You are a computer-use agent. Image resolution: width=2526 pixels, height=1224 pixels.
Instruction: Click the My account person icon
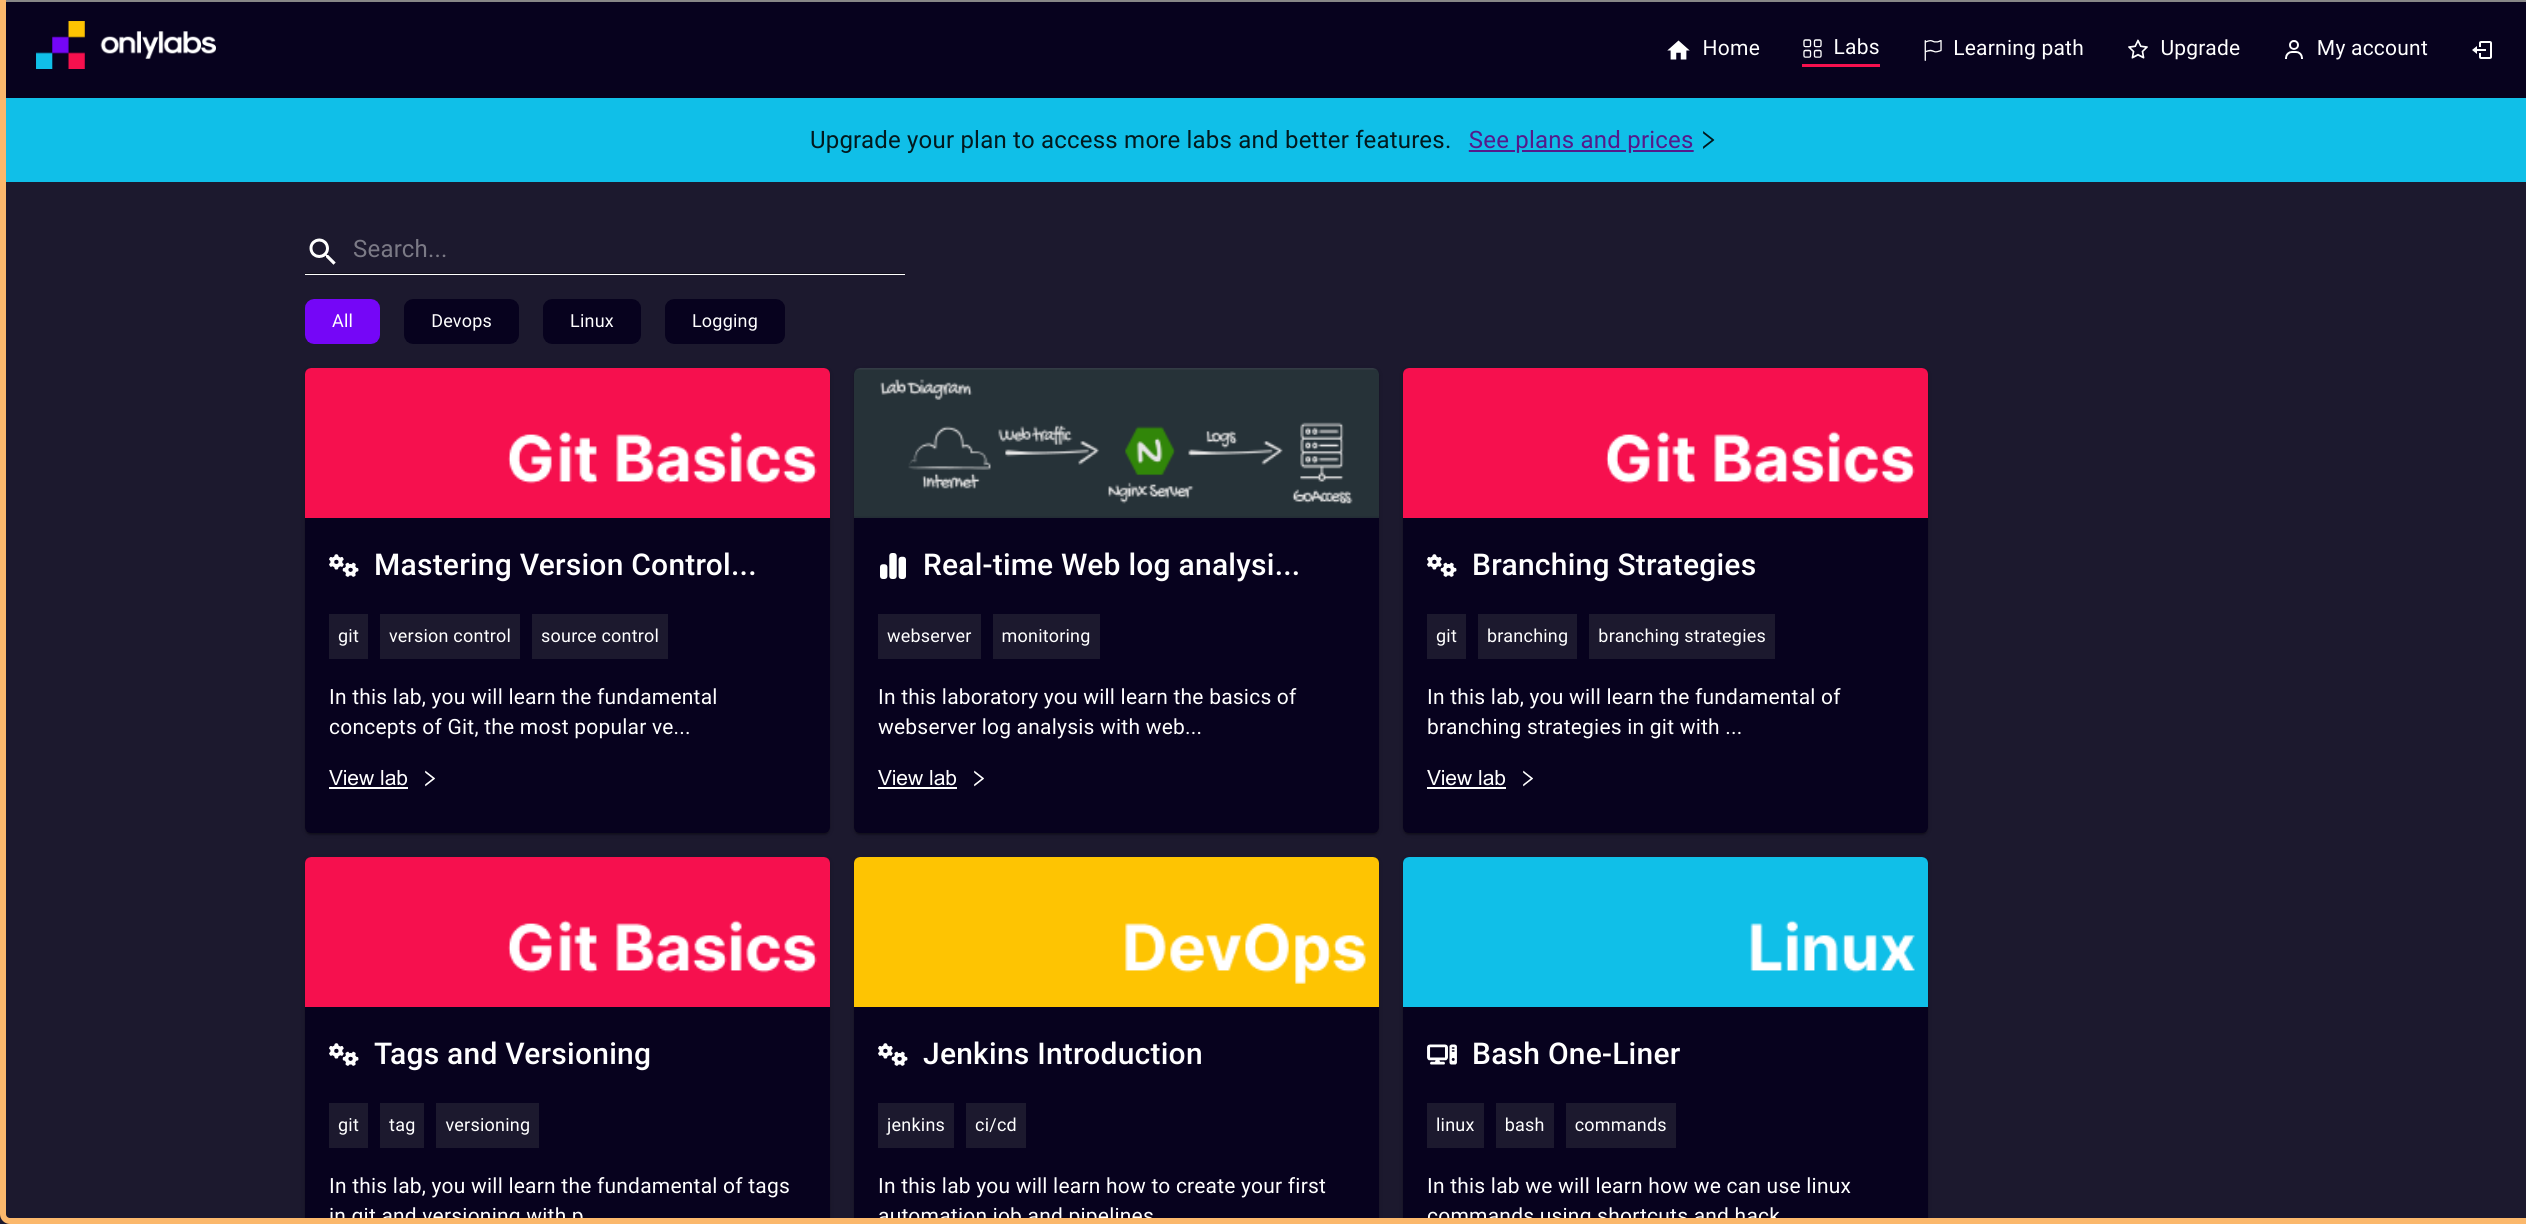[x=2294, y=49]
